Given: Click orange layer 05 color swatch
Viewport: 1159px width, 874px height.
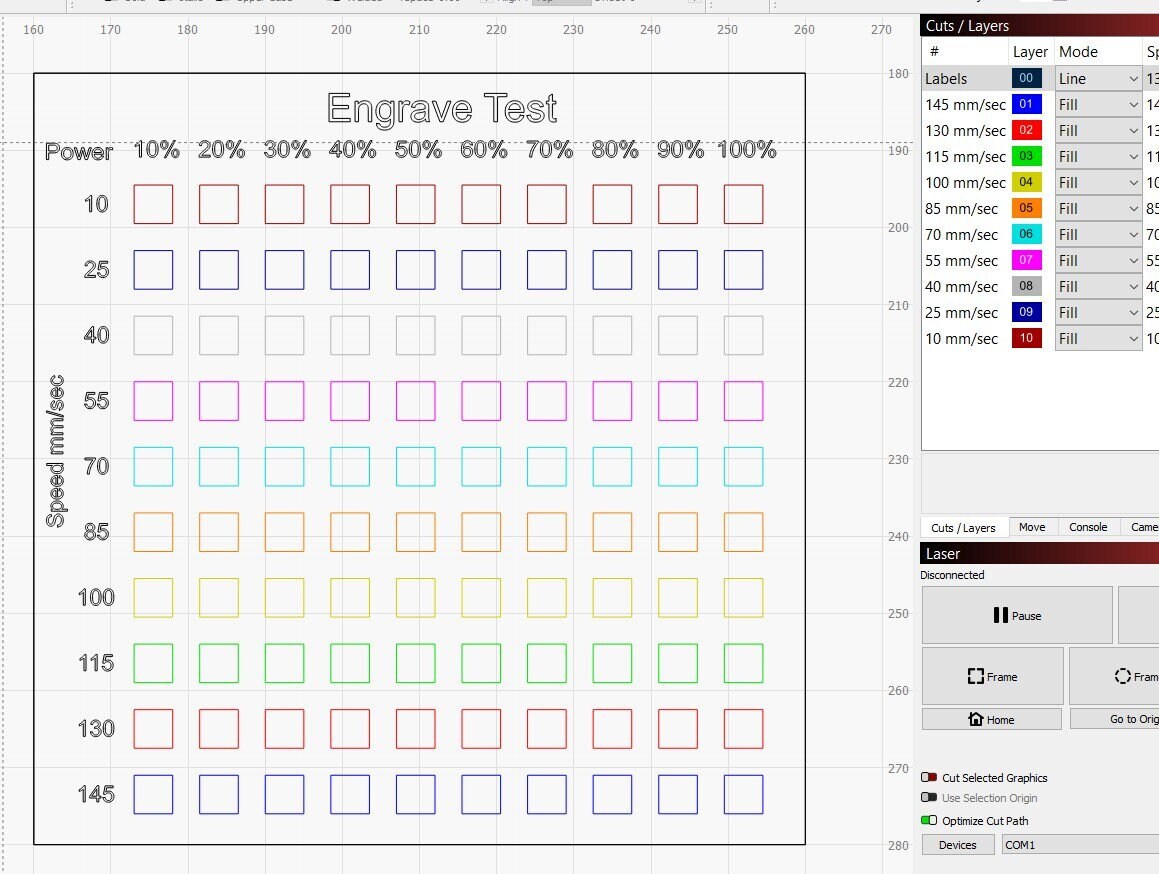Looking at the screenshot, I should click(1027, 208).
